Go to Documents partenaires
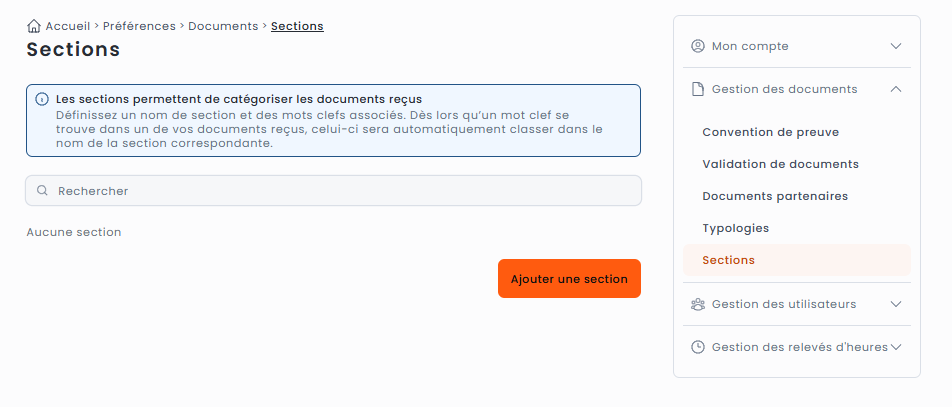 pos(775,196)
